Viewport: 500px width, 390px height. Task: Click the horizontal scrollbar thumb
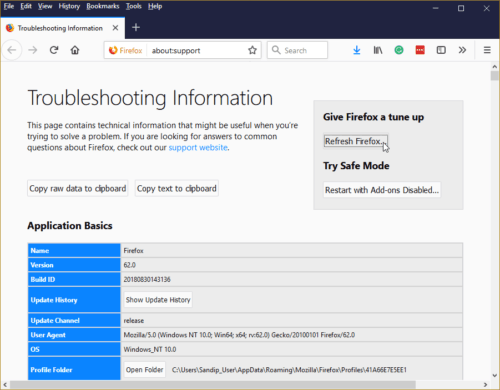[213, 384]
